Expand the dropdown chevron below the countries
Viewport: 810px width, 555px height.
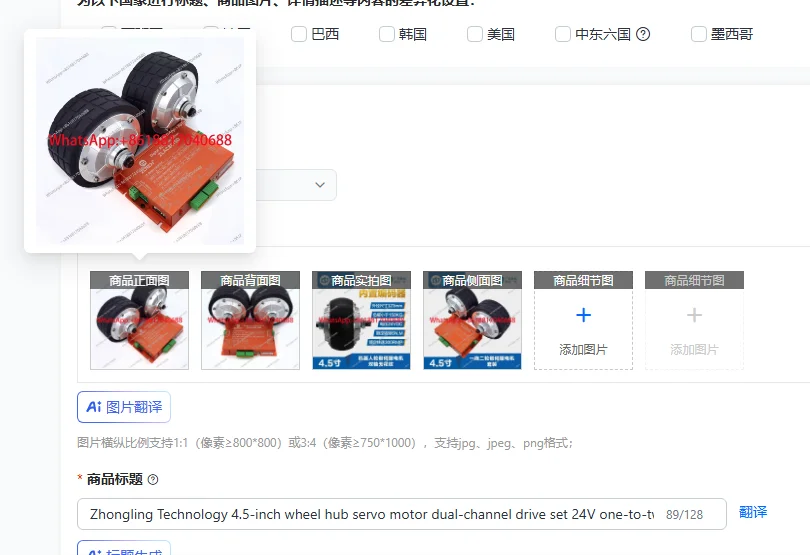pyautogui.click(x=320, y=184)
